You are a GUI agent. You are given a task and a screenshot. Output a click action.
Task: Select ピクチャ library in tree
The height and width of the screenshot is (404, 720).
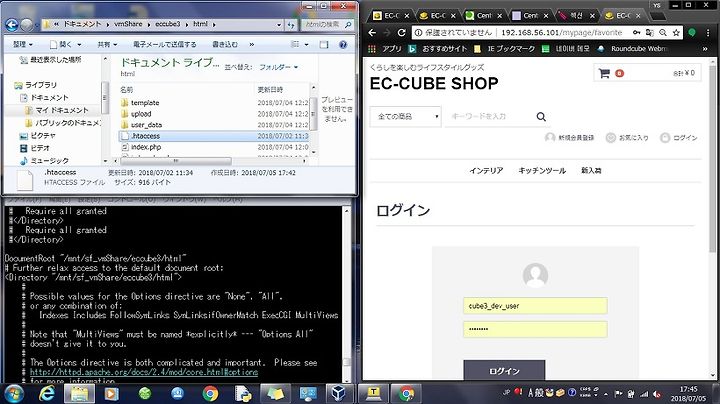coord(38,135)
